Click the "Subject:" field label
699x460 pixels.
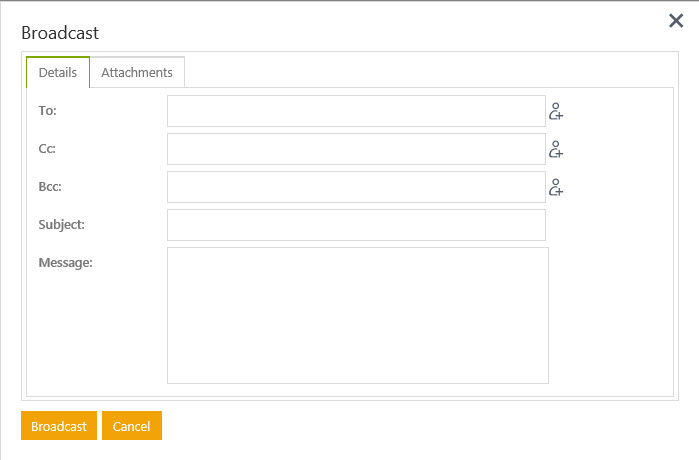61,225
